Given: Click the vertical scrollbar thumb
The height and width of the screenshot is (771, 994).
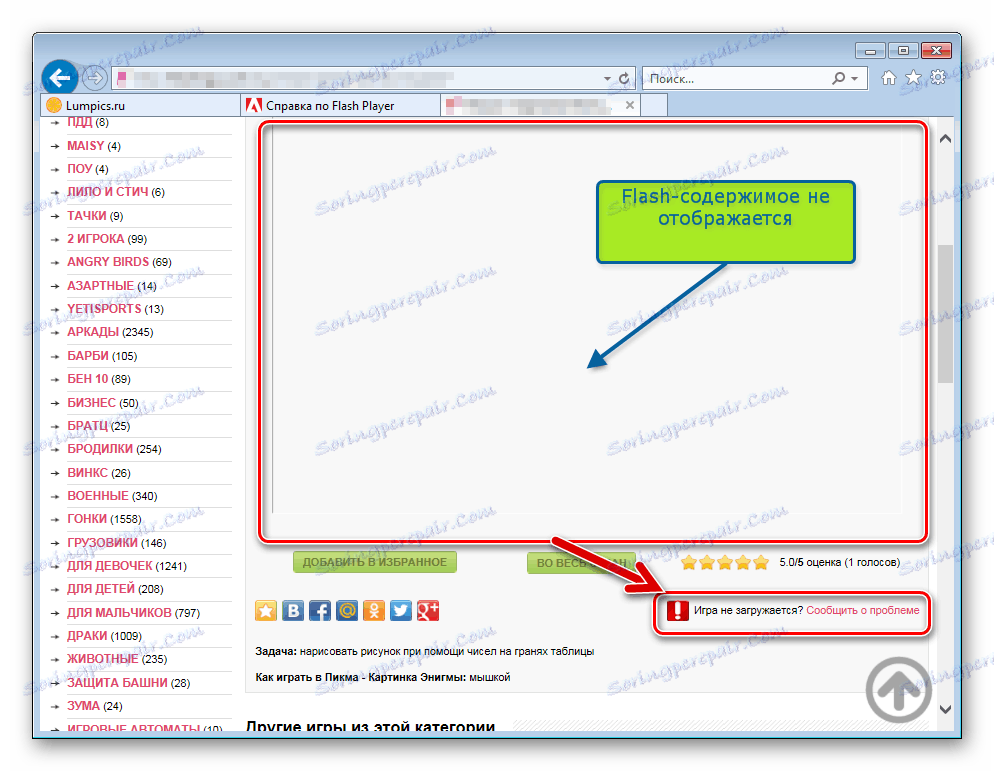Looking at the screenshot, I should [945, 313].
